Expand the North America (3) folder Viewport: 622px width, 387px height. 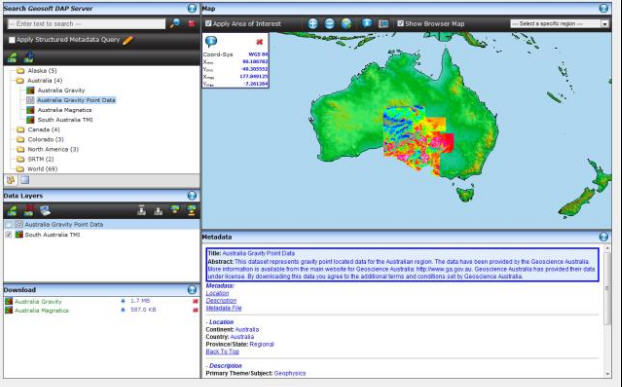click(x=20, y=149)
